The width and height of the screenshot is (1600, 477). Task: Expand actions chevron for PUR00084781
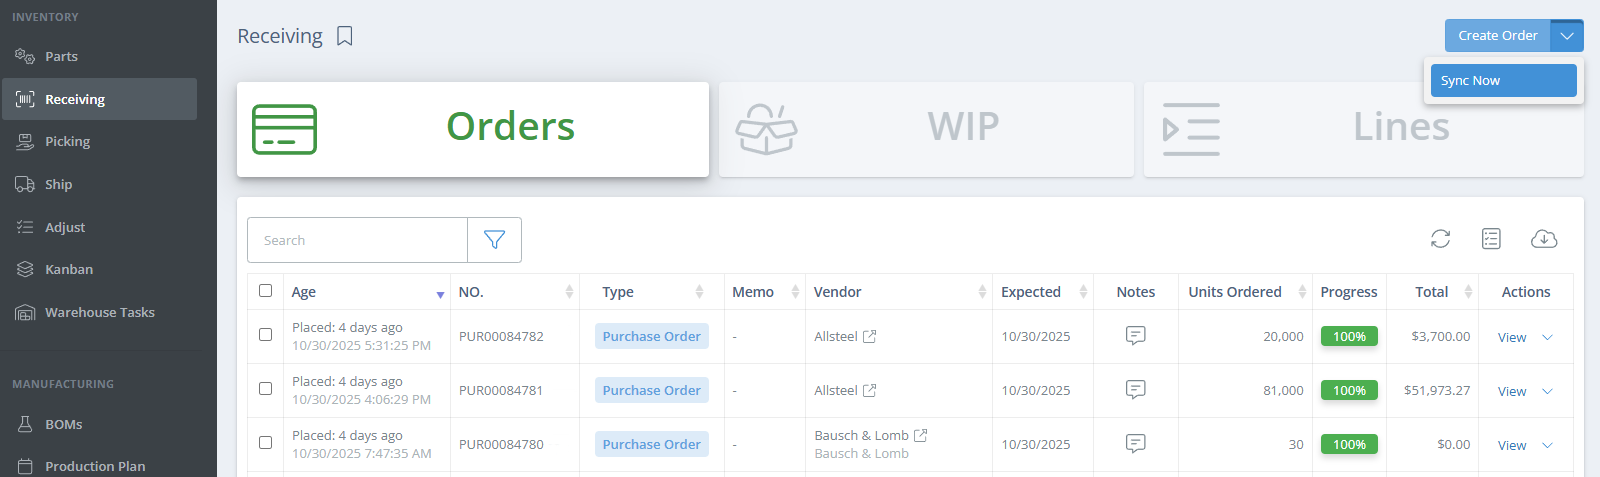[x=1547, y=391]
